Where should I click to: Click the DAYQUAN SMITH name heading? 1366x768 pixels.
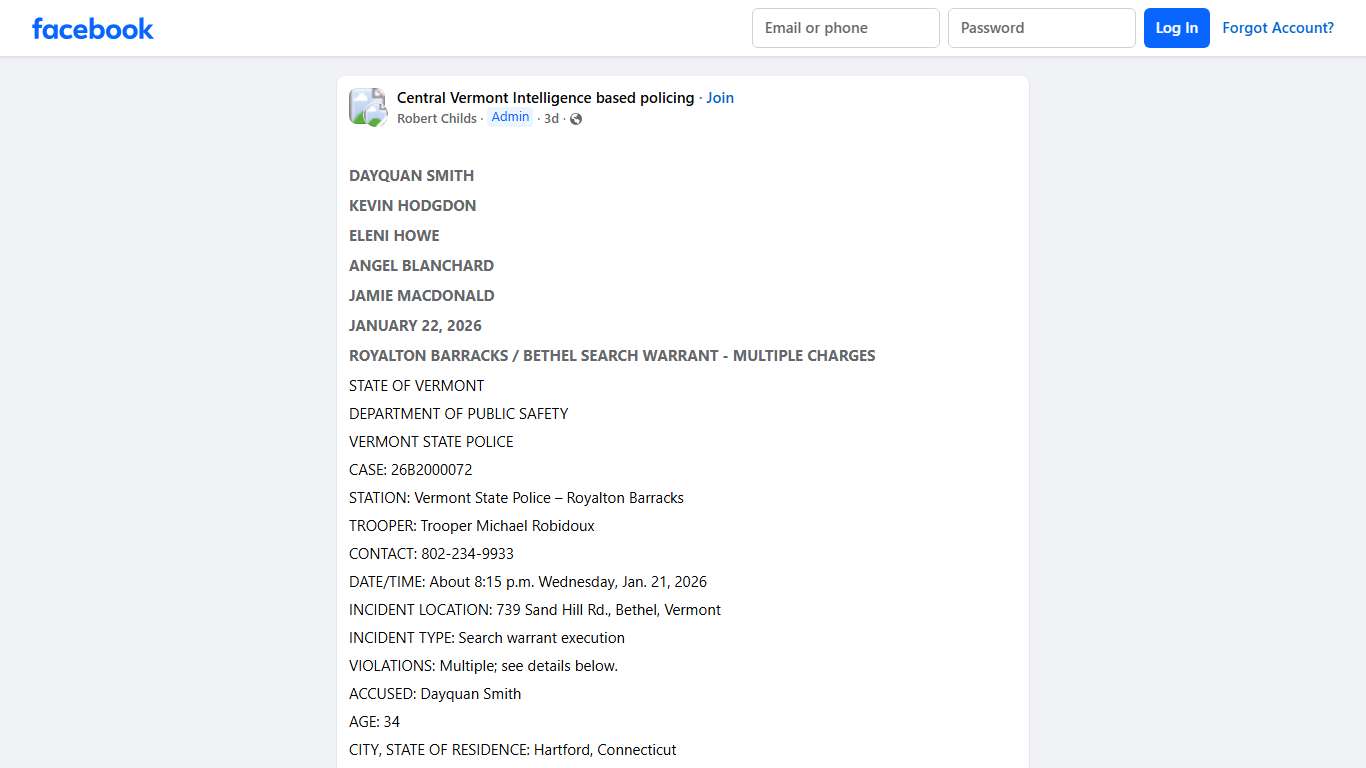point(411,175)
